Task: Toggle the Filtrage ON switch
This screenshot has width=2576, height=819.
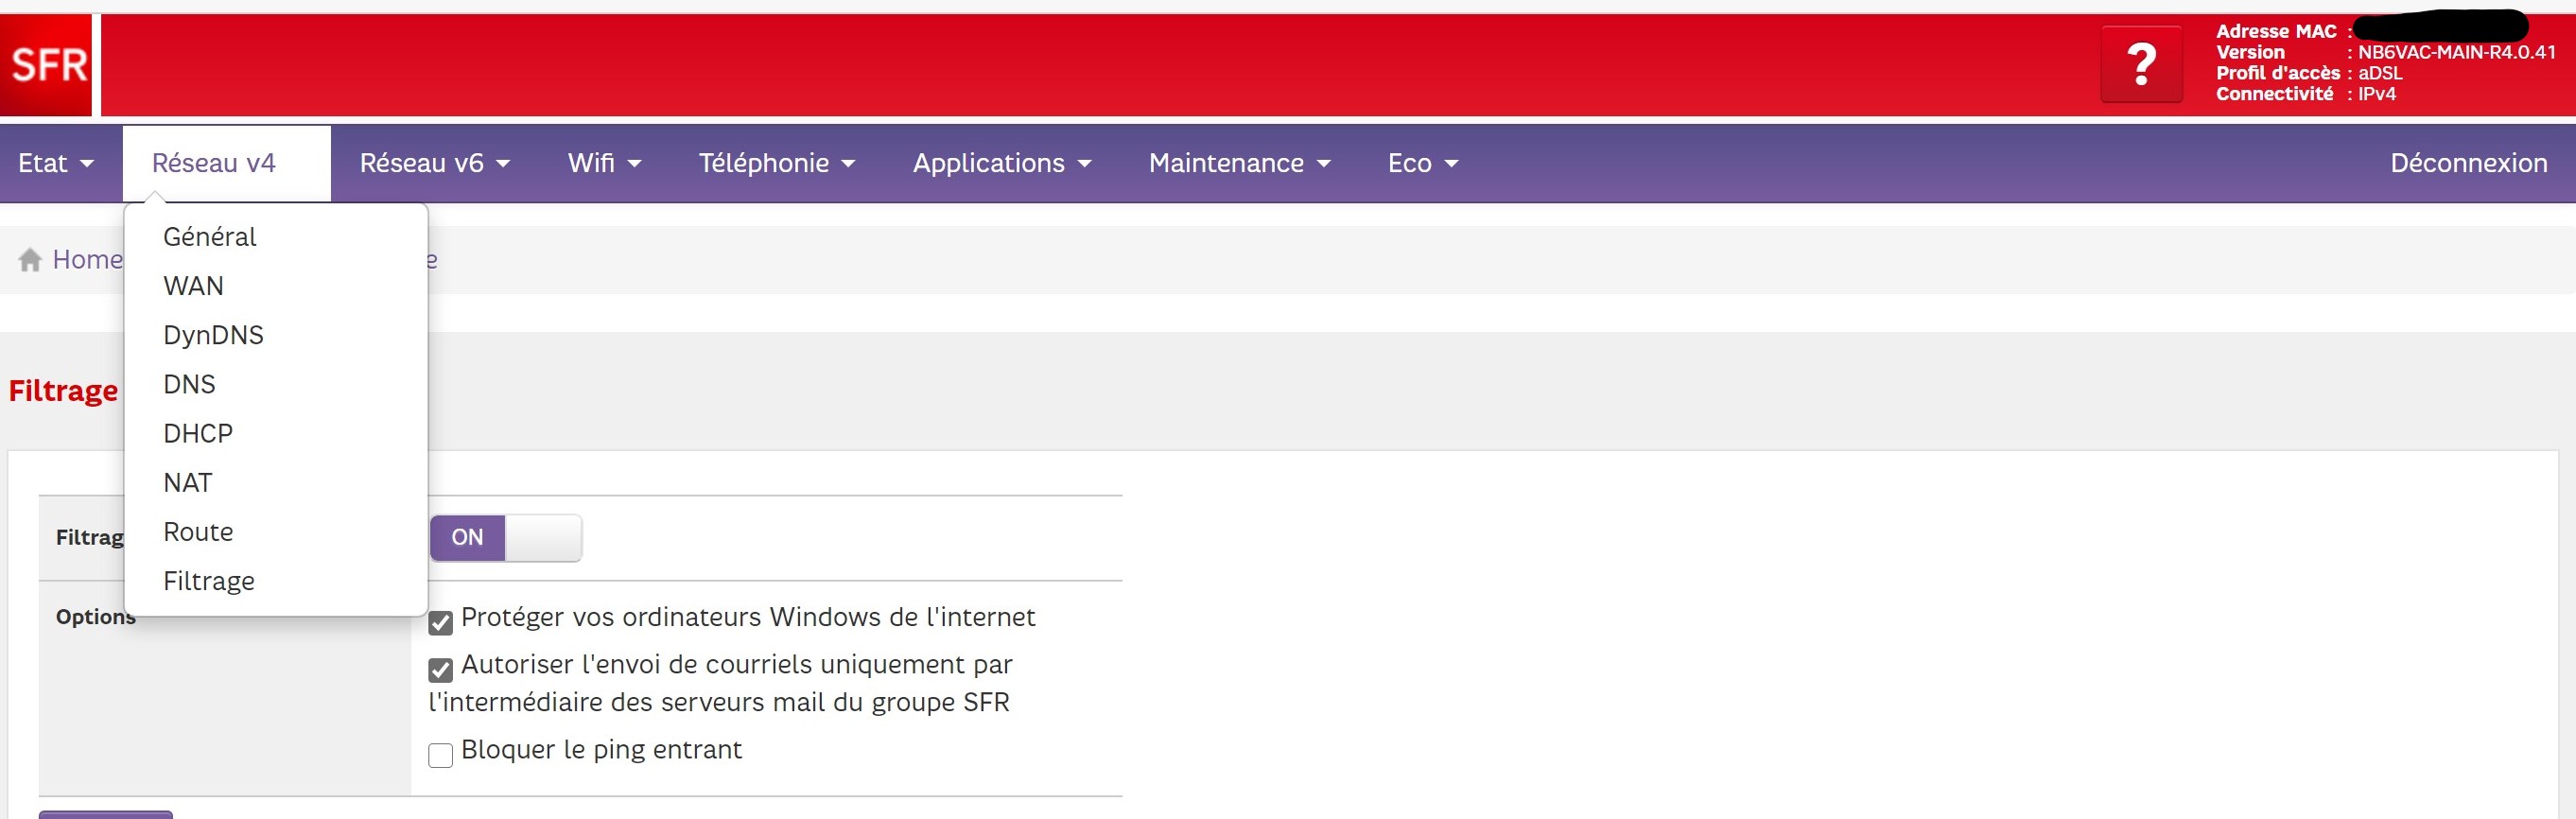Action: pos(505,538)
